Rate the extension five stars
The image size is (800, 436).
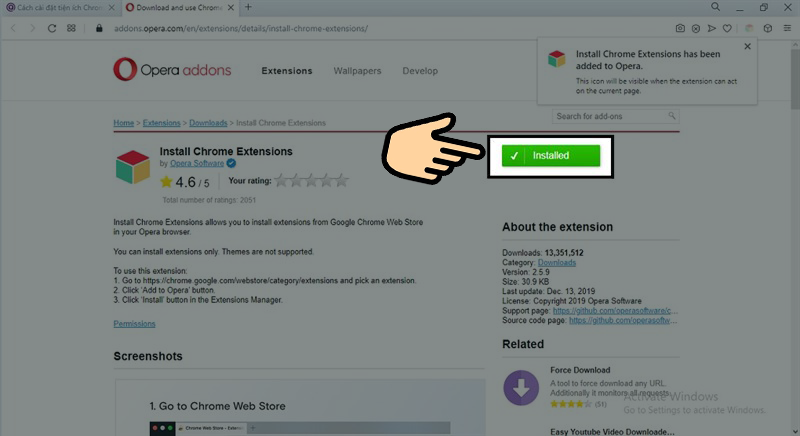[342, 181]
